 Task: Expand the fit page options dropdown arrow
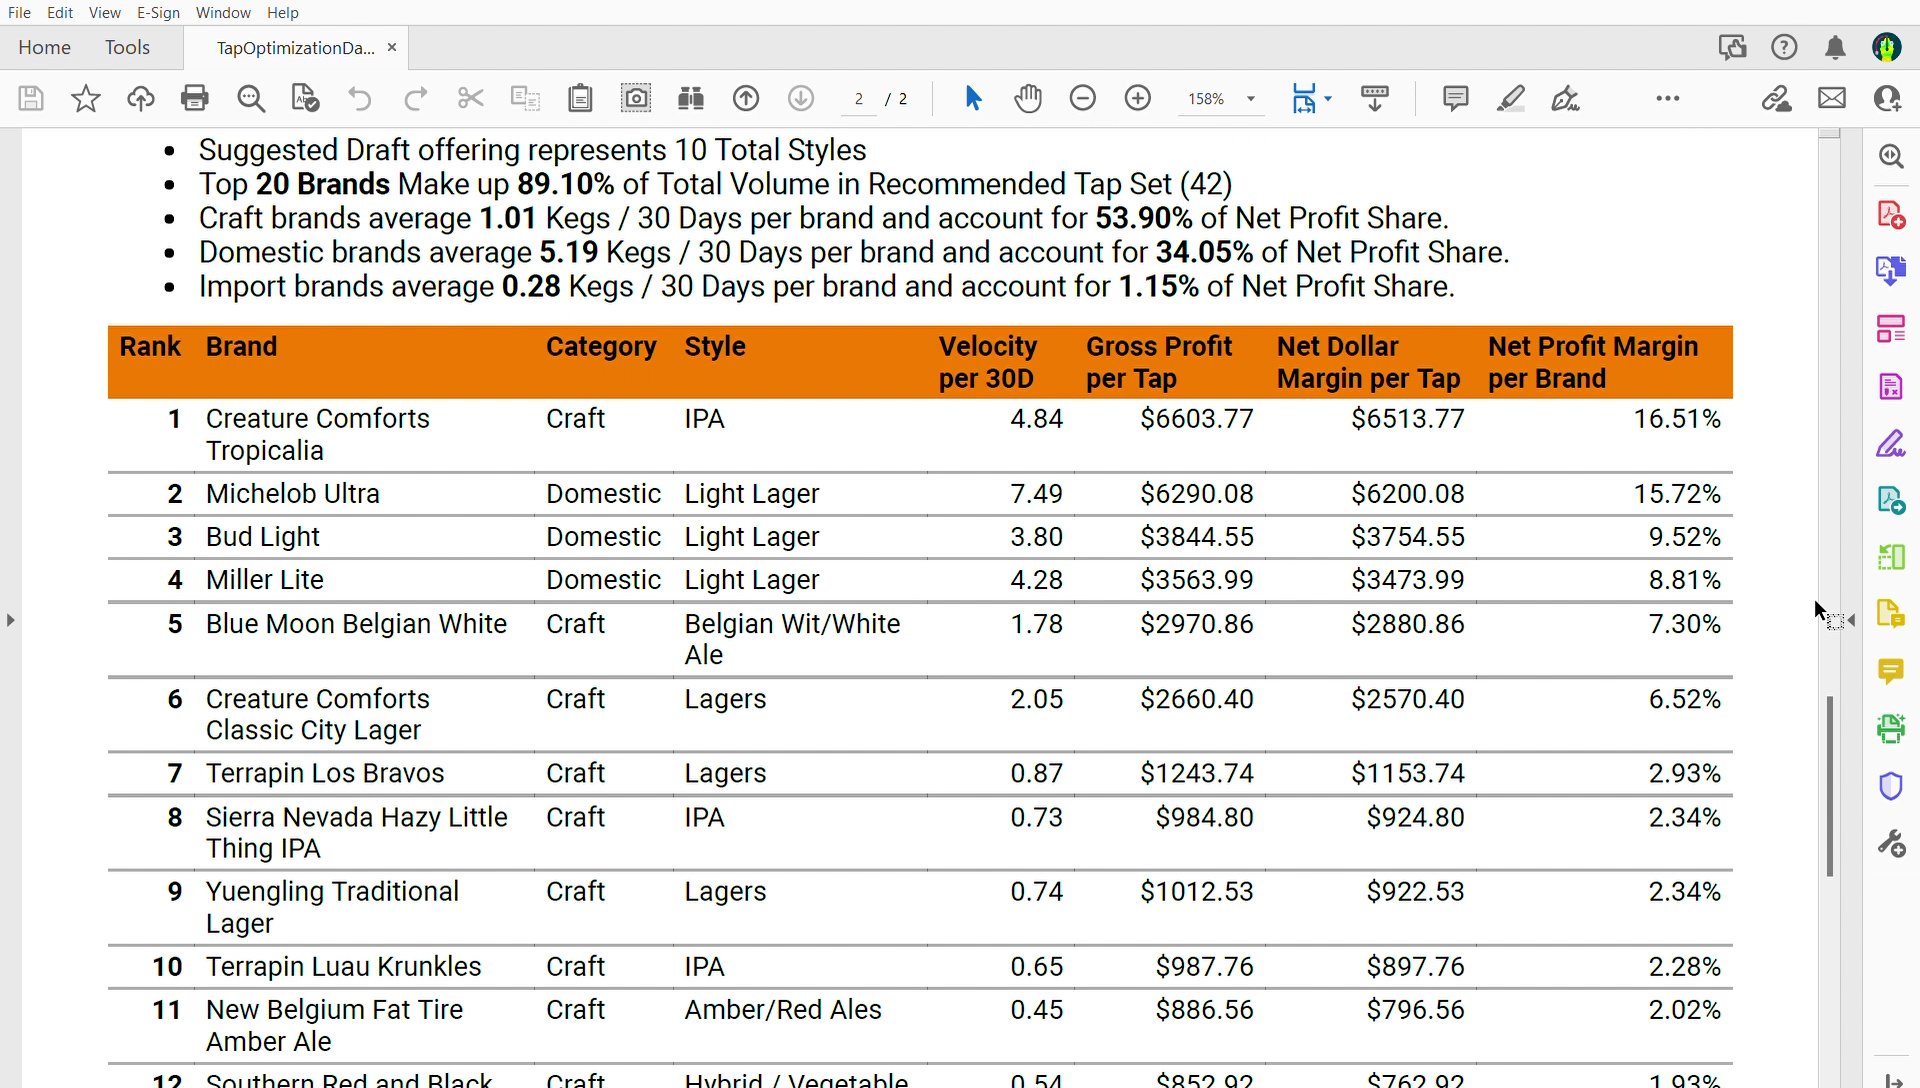point(1328,98)
